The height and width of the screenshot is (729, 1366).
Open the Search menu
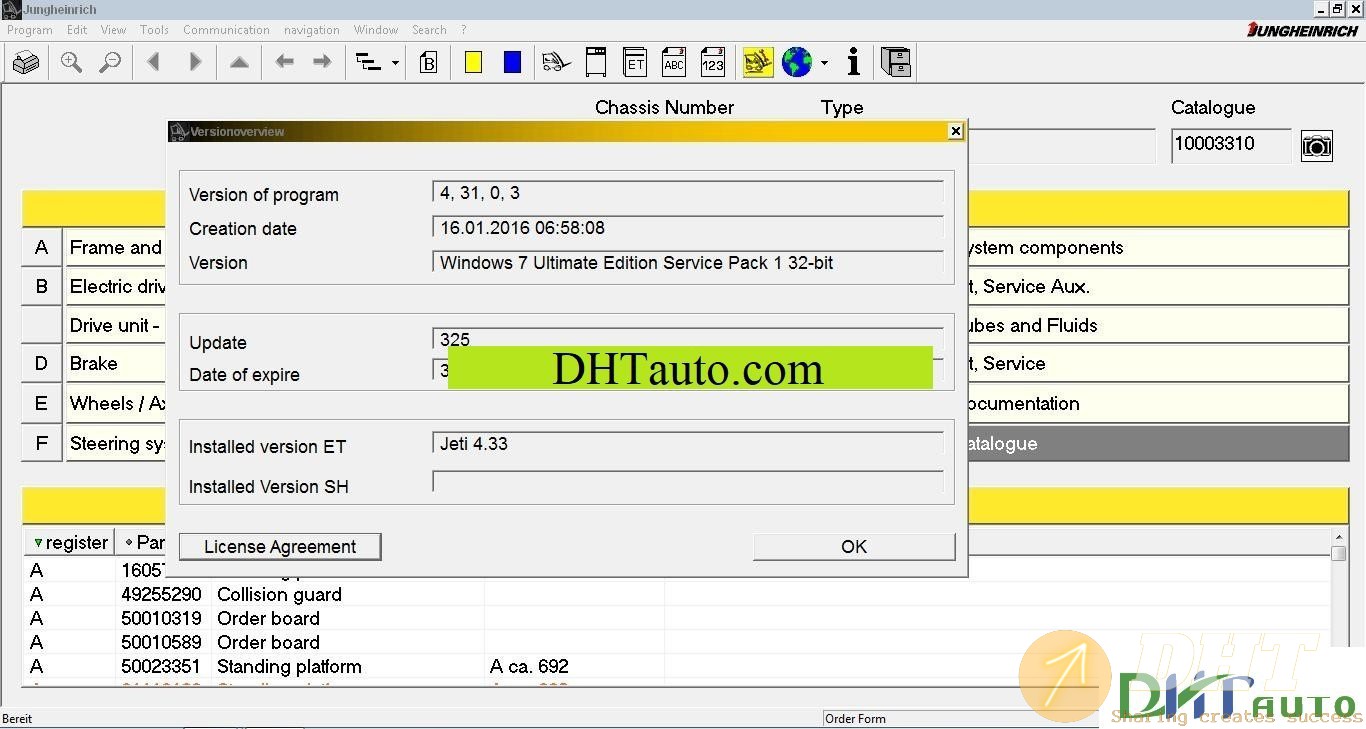(429, 30)
